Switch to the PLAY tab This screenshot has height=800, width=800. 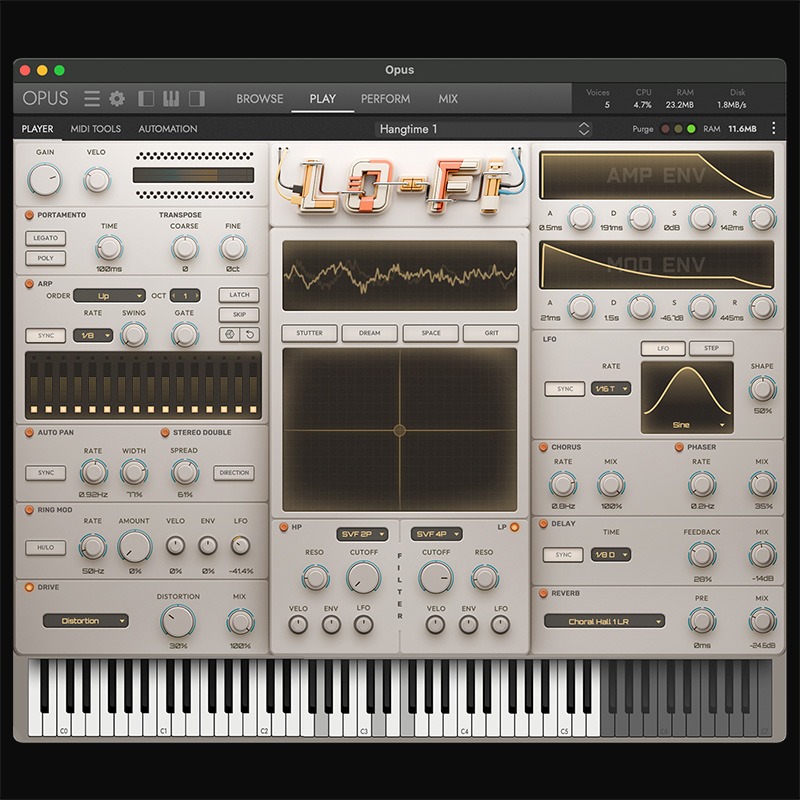(322, 98)
